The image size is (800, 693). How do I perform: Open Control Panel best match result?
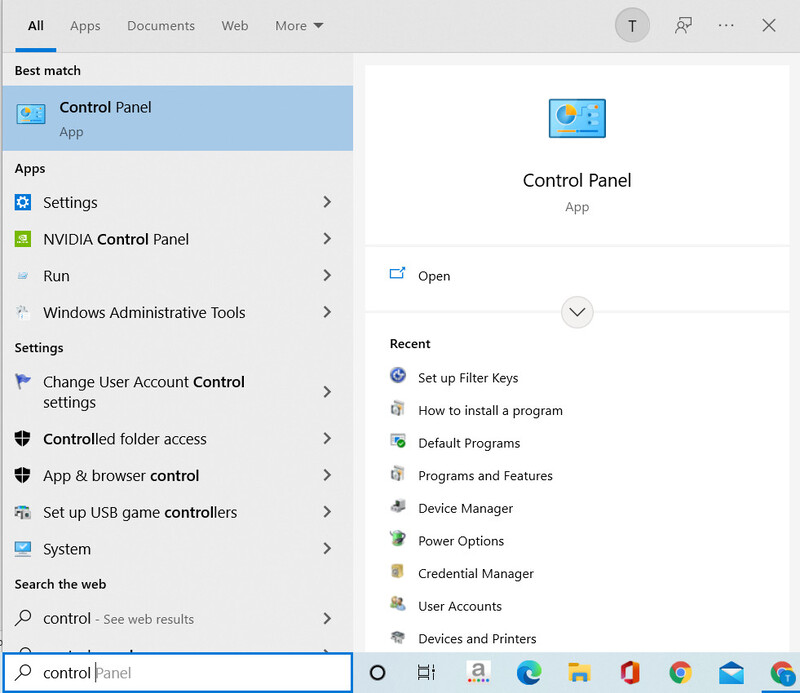click(178, 118)
